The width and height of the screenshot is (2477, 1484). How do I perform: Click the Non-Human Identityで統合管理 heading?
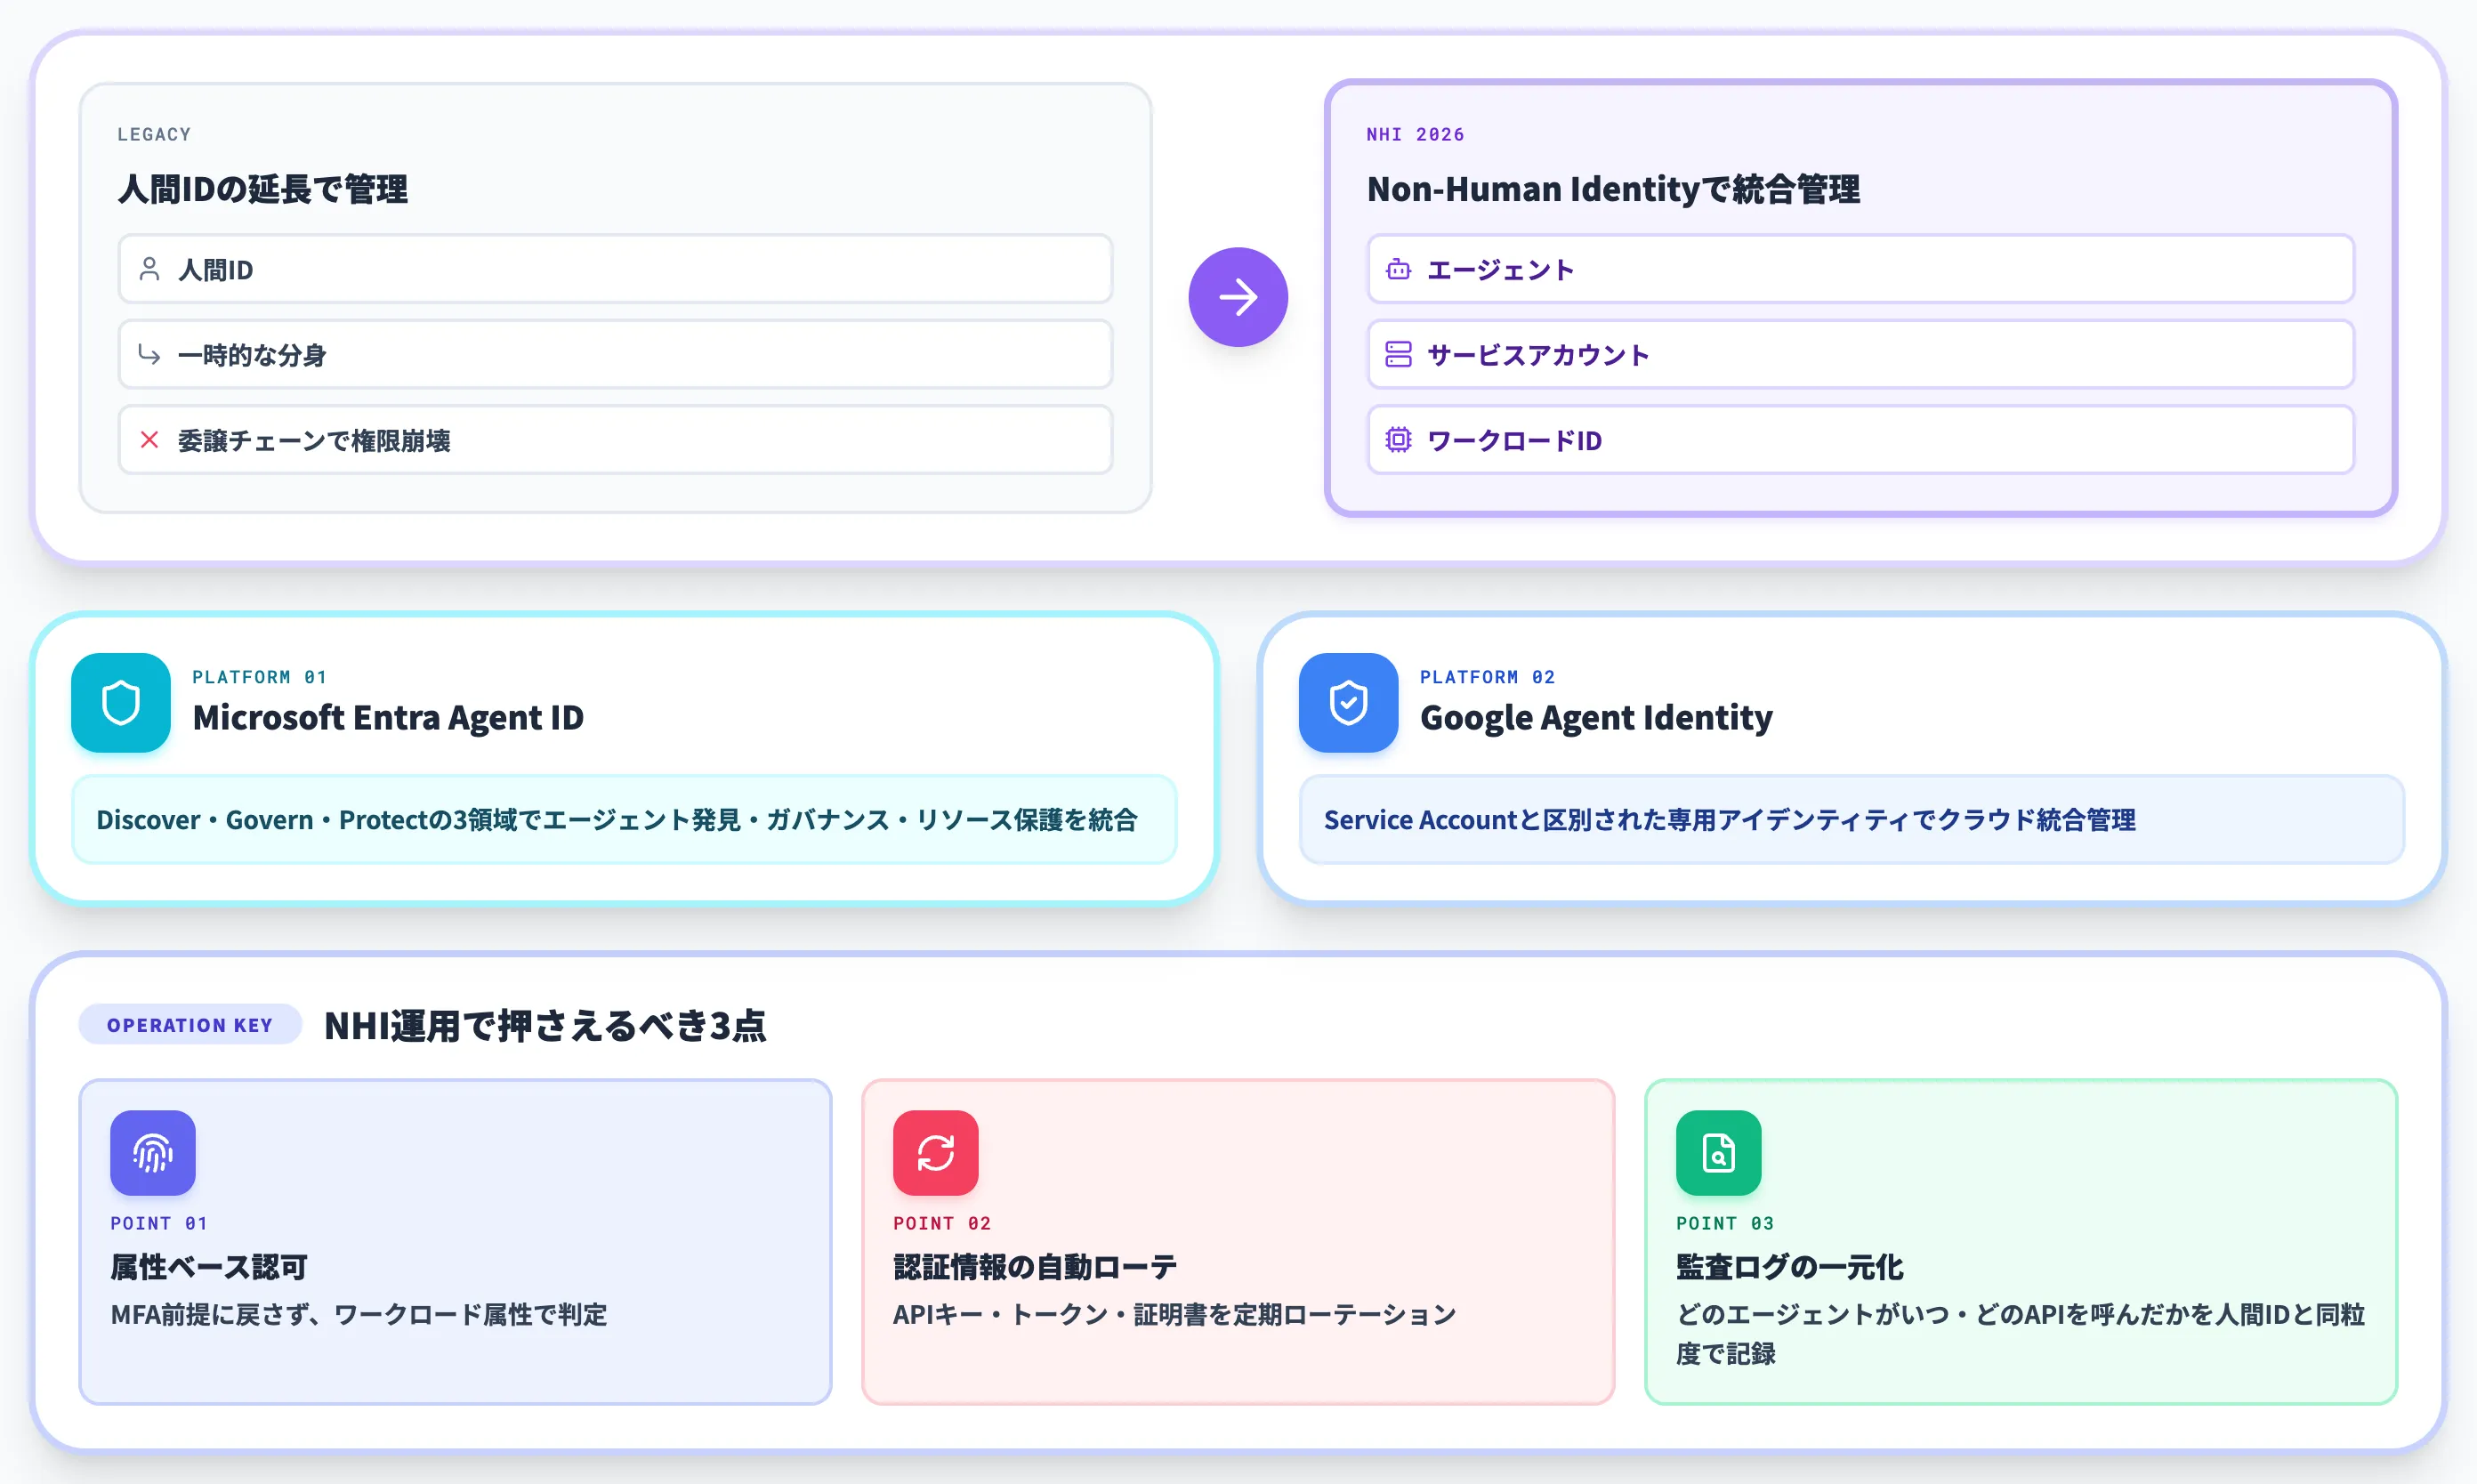coord(1613,189)
